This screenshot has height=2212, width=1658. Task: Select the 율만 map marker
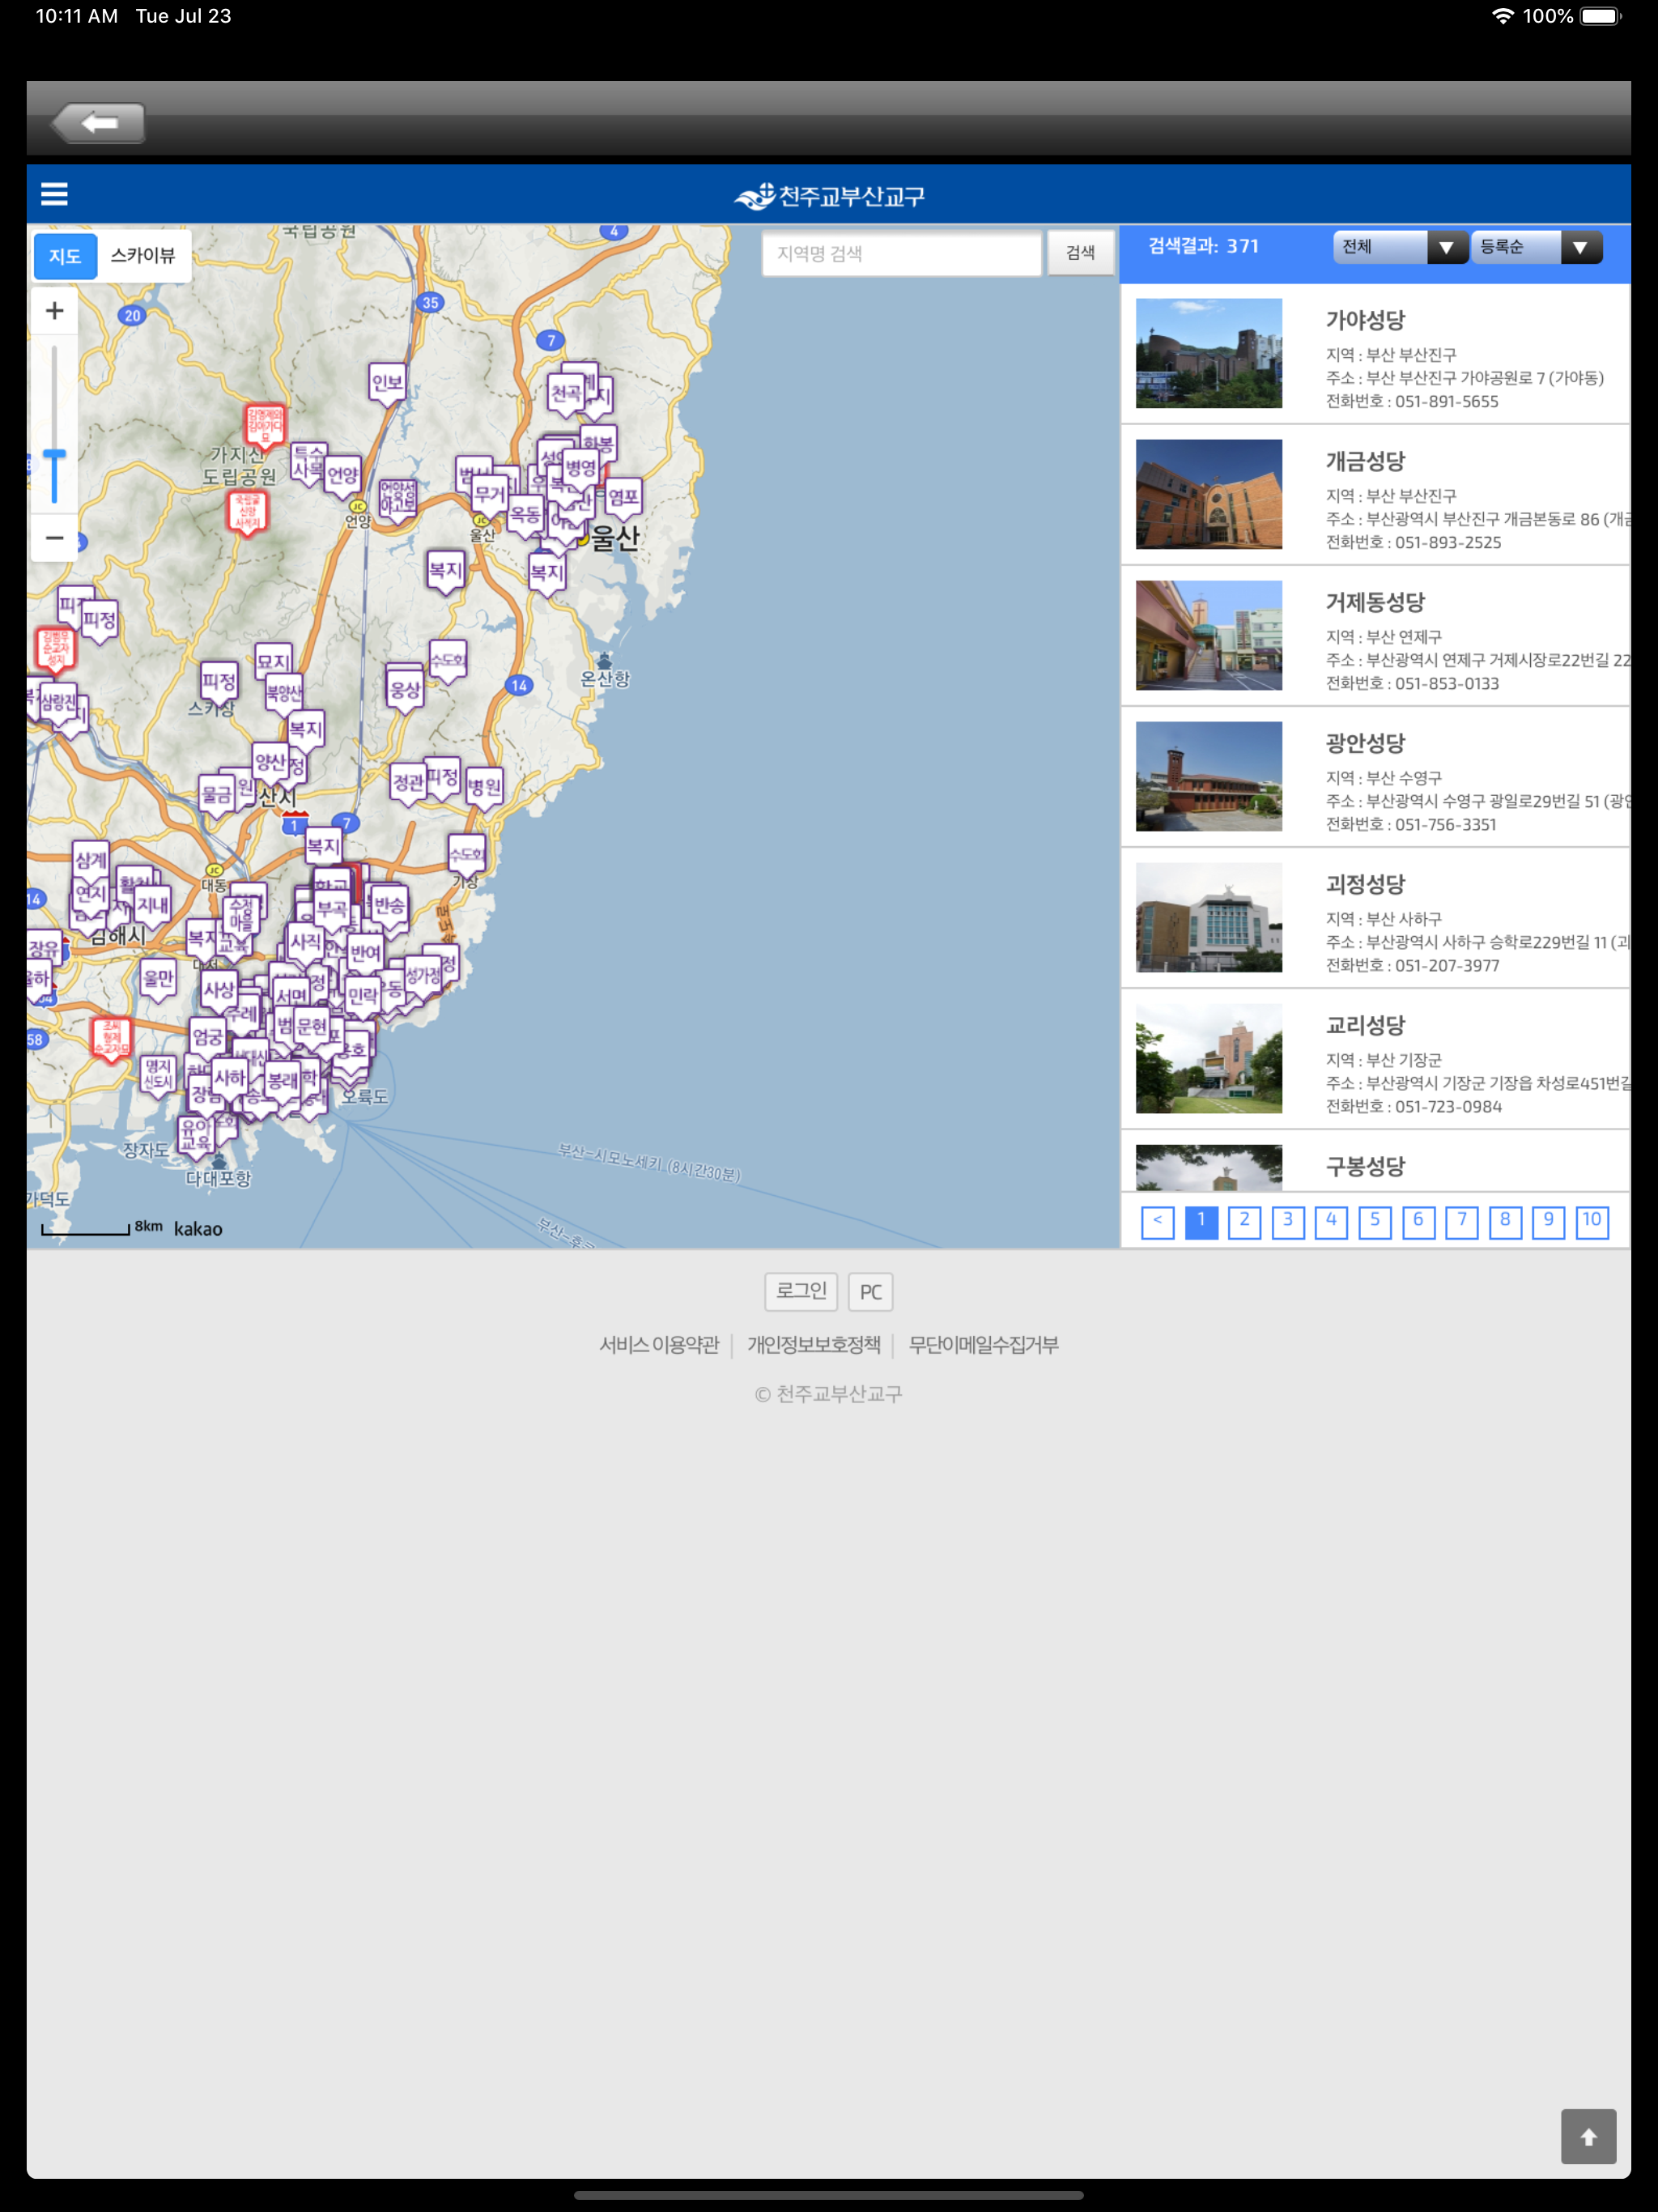click(158, 980)
